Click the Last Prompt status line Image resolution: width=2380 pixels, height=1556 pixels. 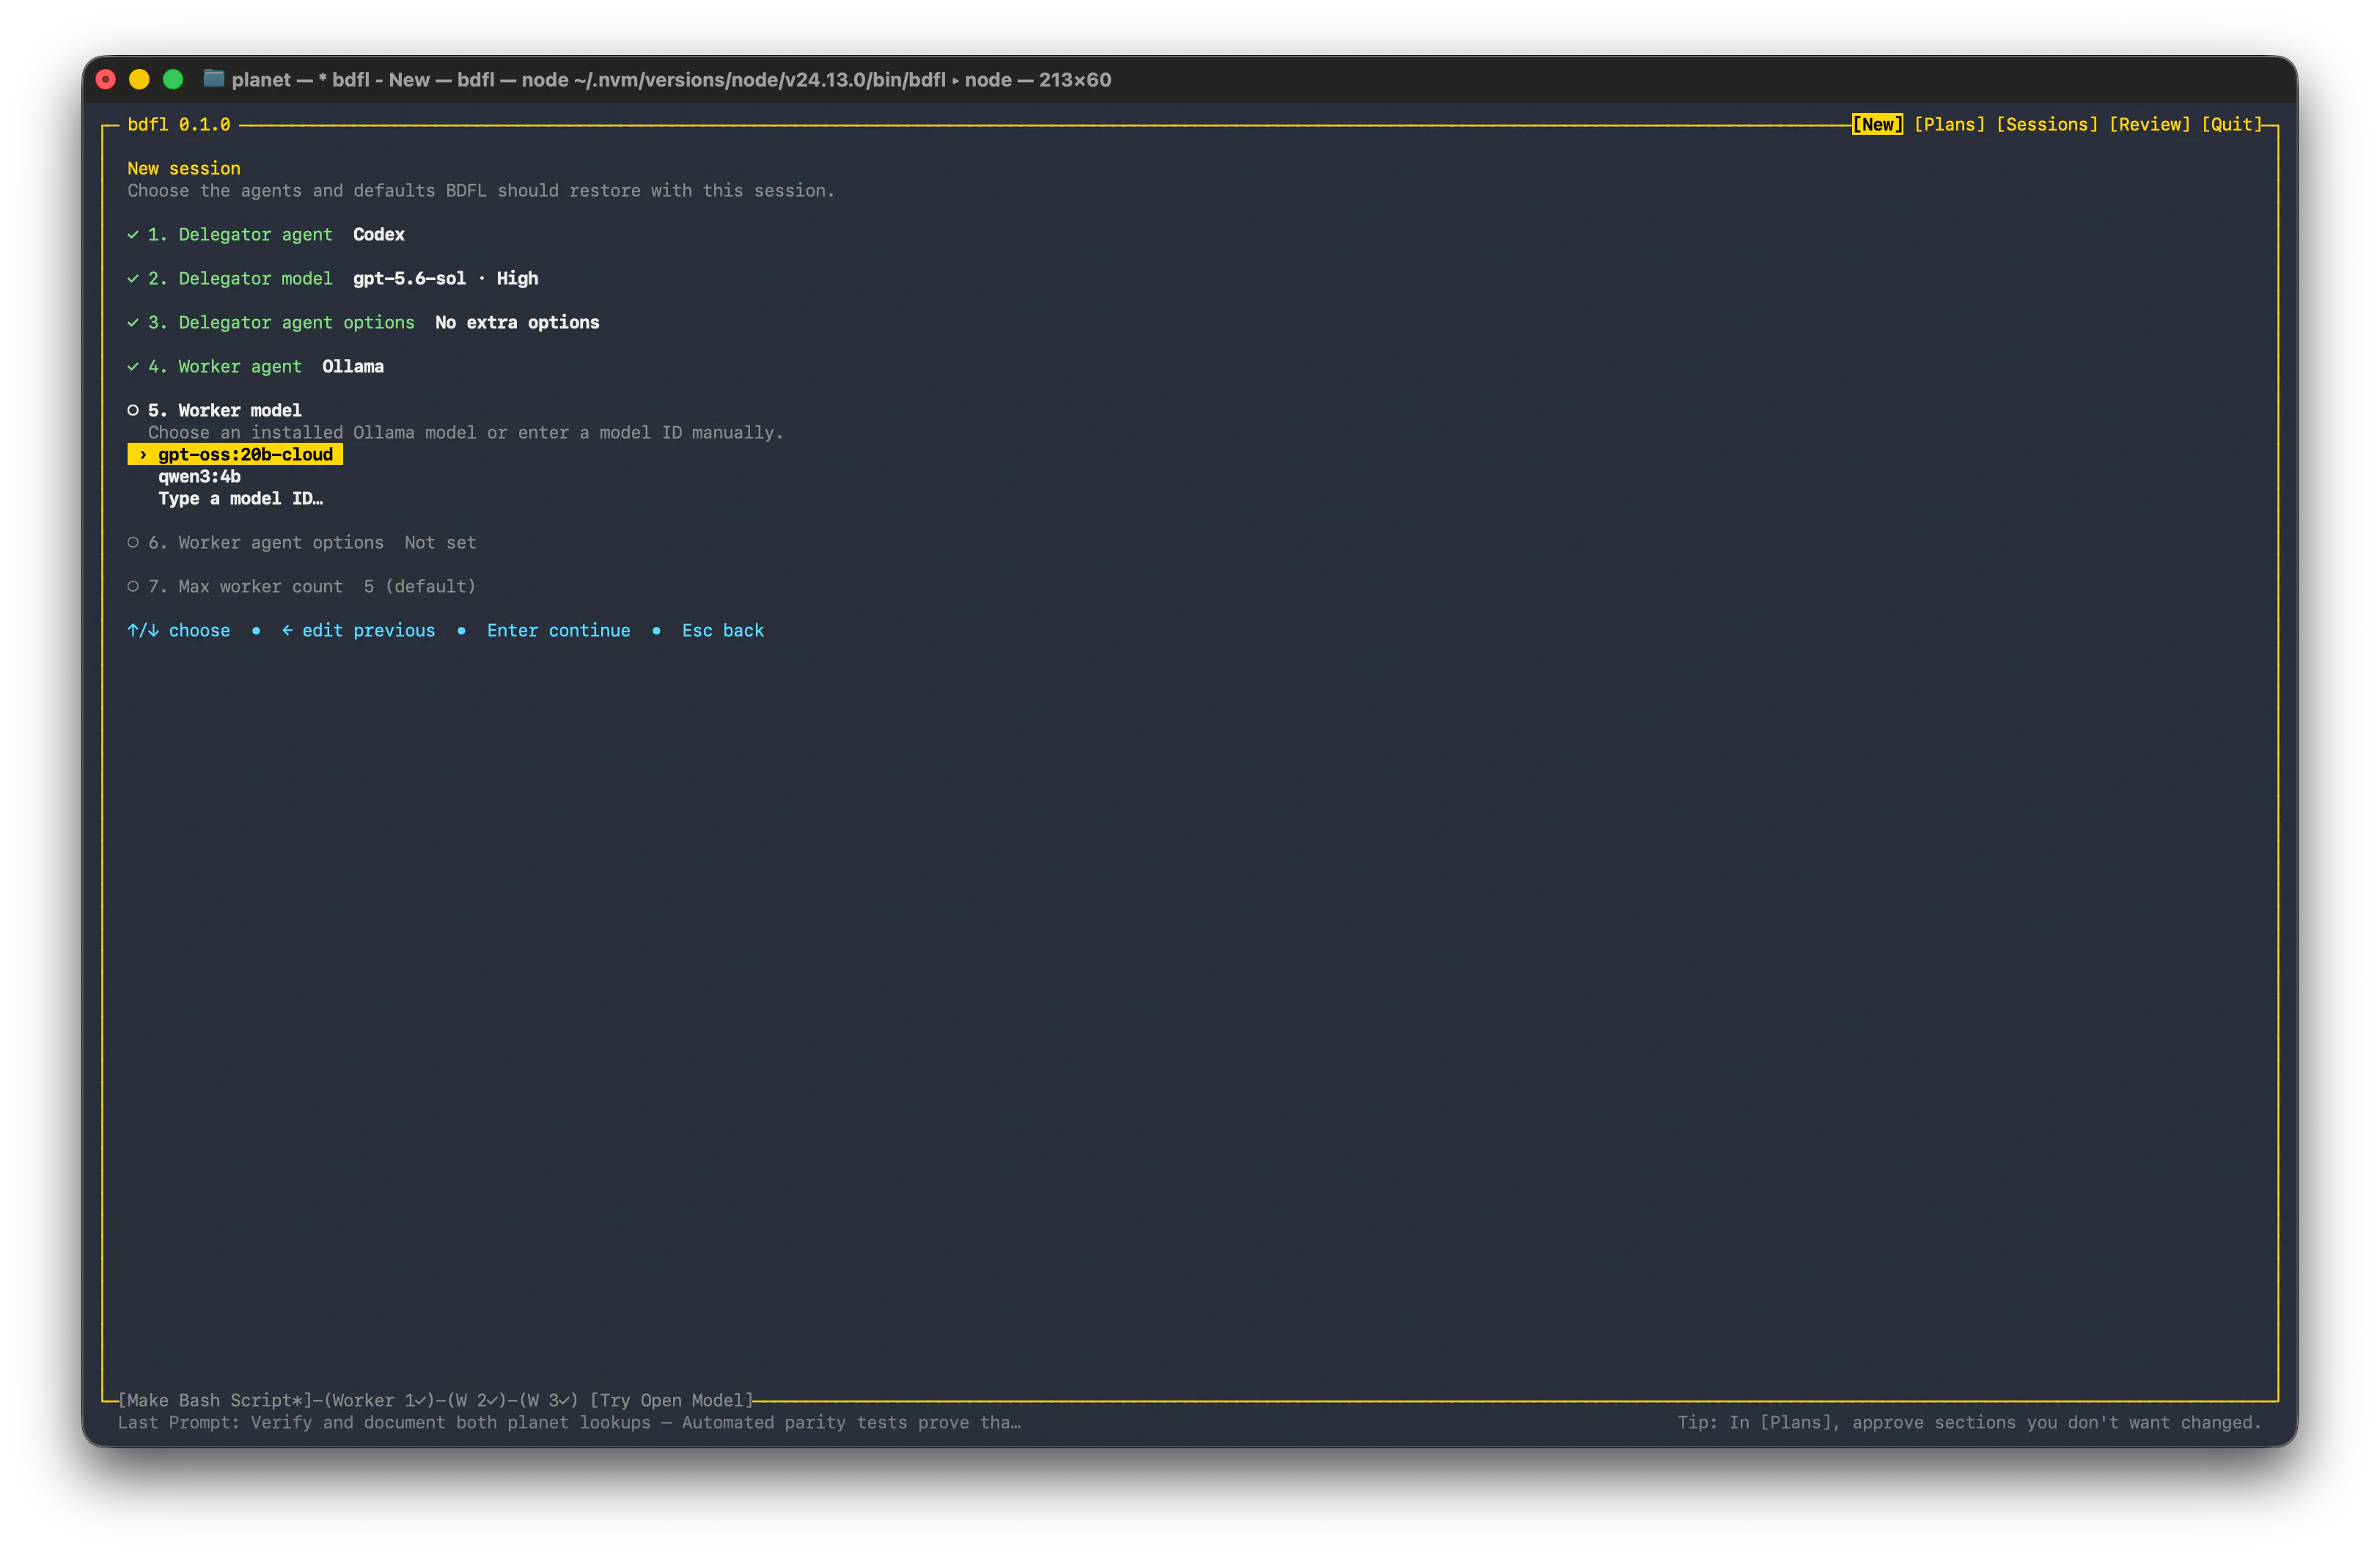click(570, 1422)
